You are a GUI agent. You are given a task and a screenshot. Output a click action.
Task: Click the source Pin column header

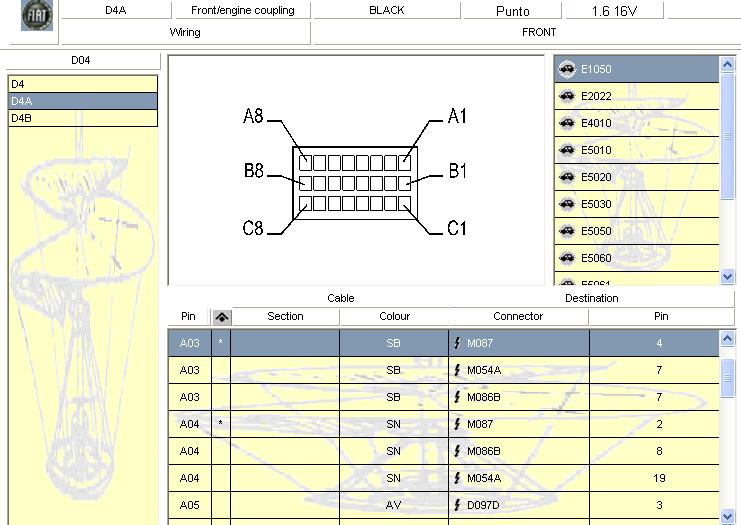[188, 316]
